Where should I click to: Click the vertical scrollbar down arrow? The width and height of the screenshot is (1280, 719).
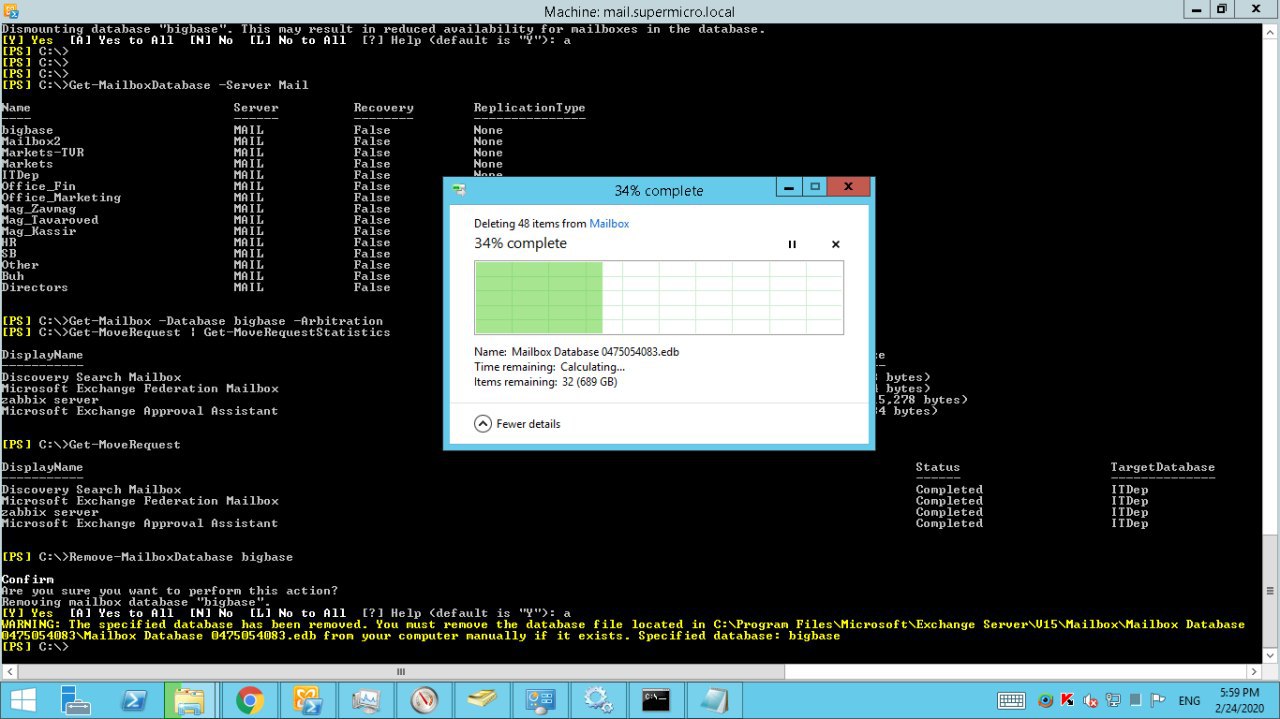click(1271, 655)
